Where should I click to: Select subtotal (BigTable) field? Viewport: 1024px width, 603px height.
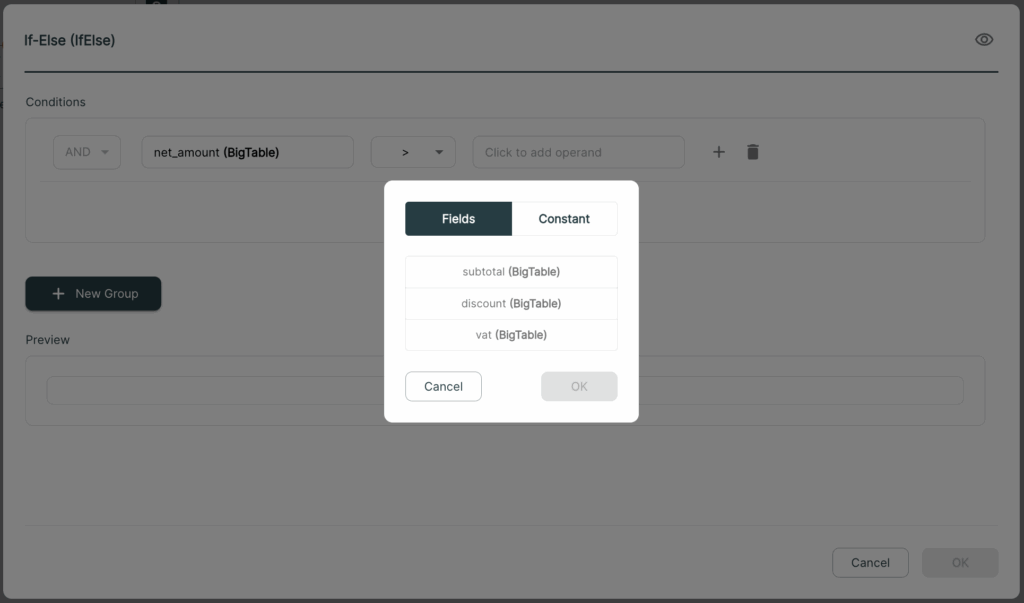pos(511,272)
